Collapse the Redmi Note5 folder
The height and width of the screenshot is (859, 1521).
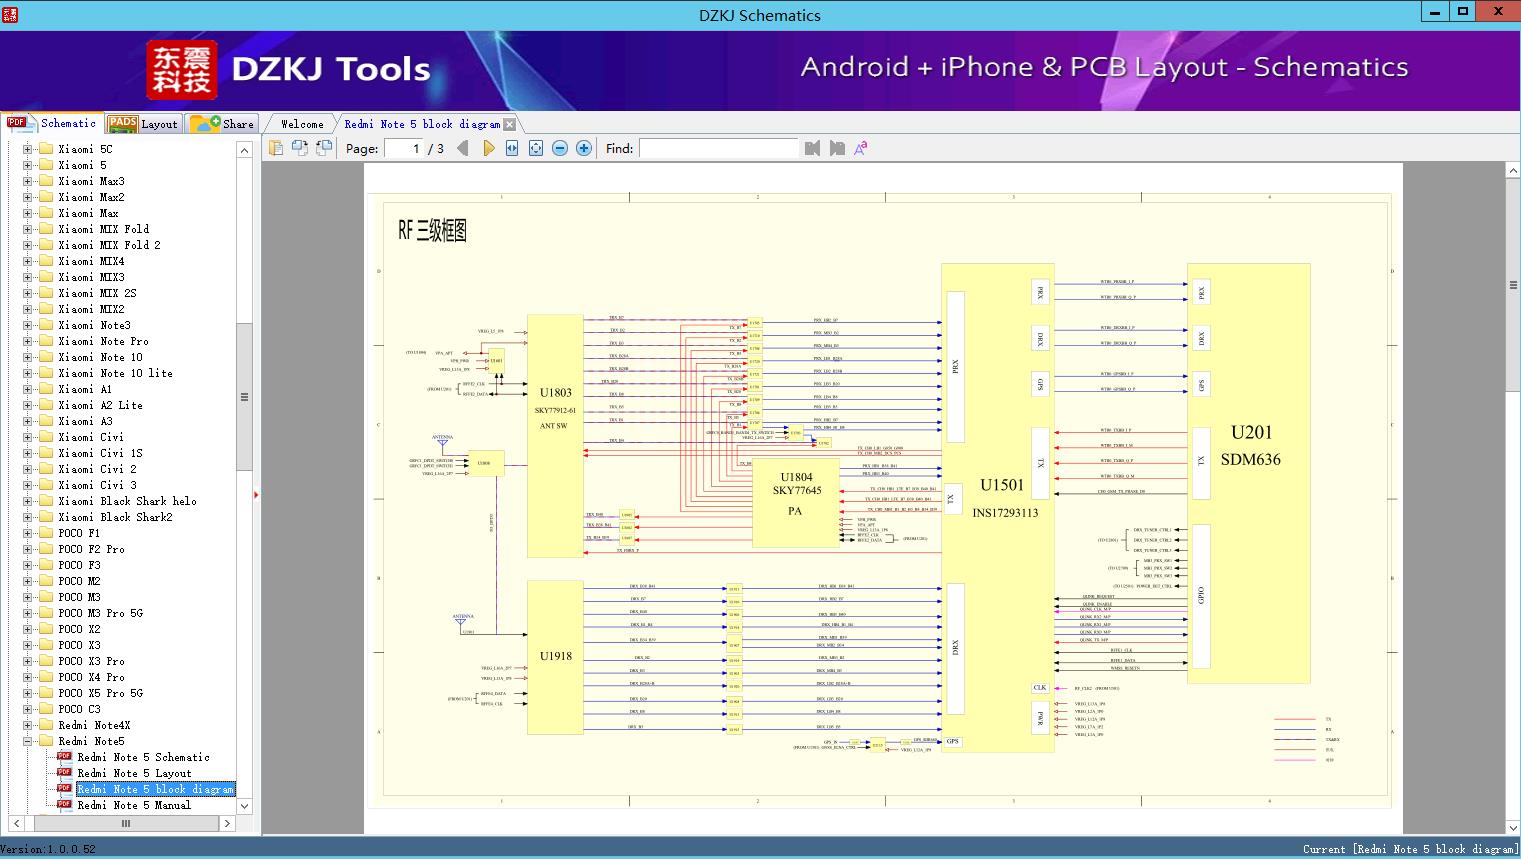point(28,741)
